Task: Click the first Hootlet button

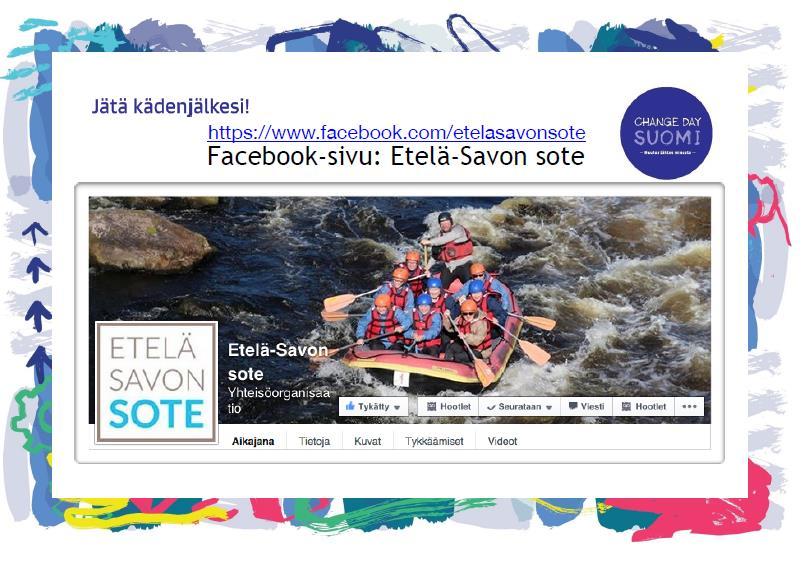Action: (448, 407)
